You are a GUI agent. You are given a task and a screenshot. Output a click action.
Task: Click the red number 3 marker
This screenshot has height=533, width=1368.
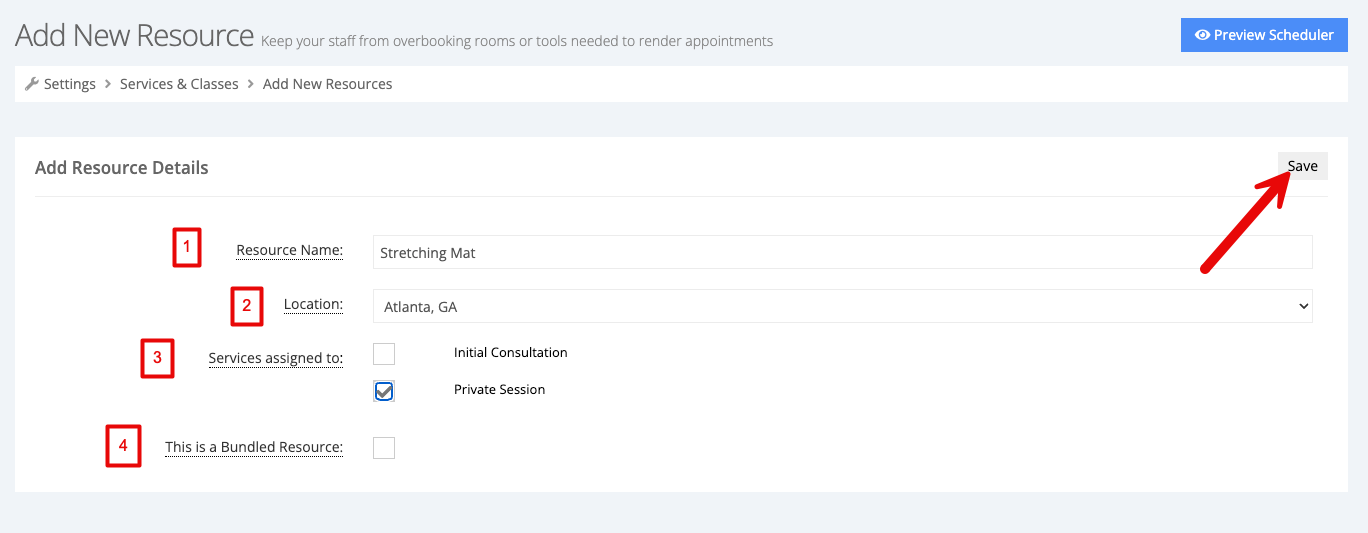coord(157,358)
